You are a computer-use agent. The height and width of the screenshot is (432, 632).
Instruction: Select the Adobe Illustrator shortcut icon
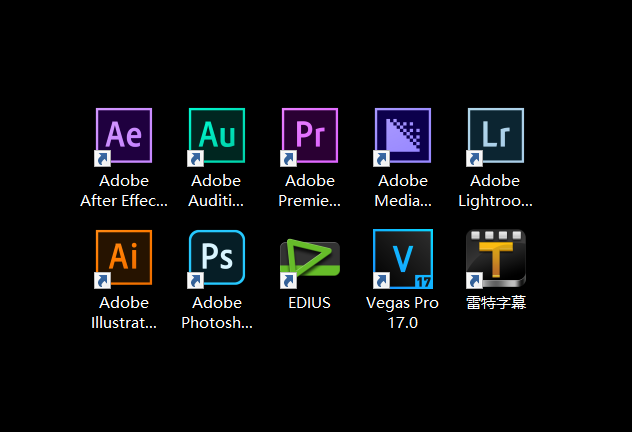tap(124, 258)
